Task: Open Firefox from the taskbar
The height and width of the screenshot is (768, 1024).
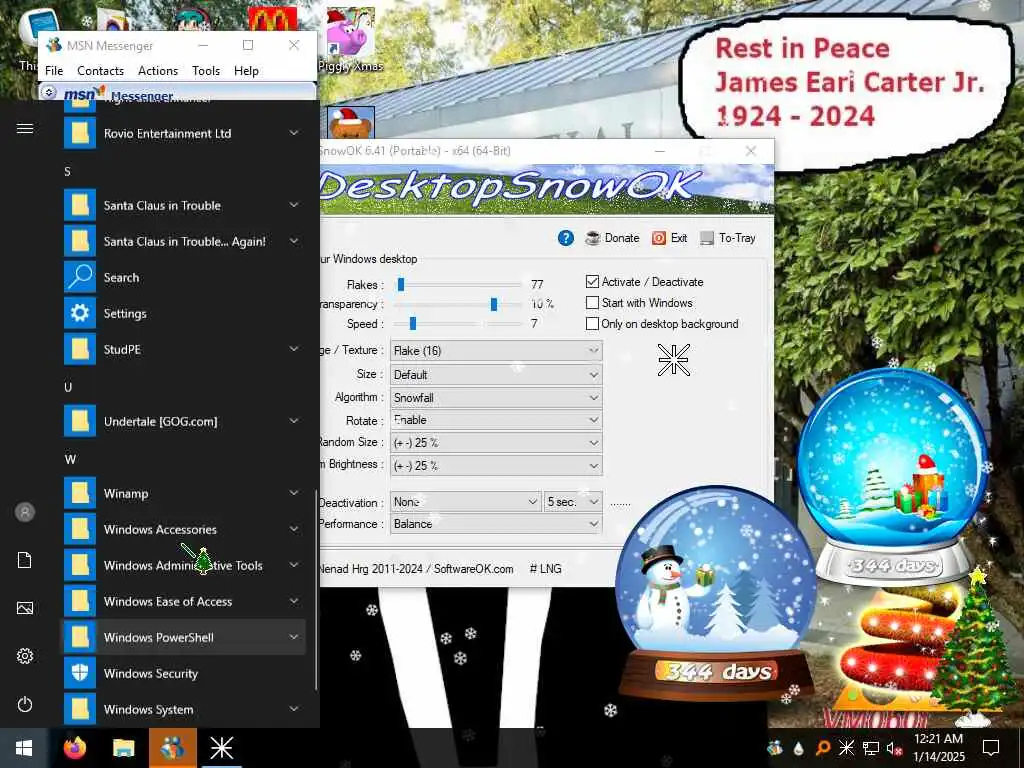Action: (75, 748)
